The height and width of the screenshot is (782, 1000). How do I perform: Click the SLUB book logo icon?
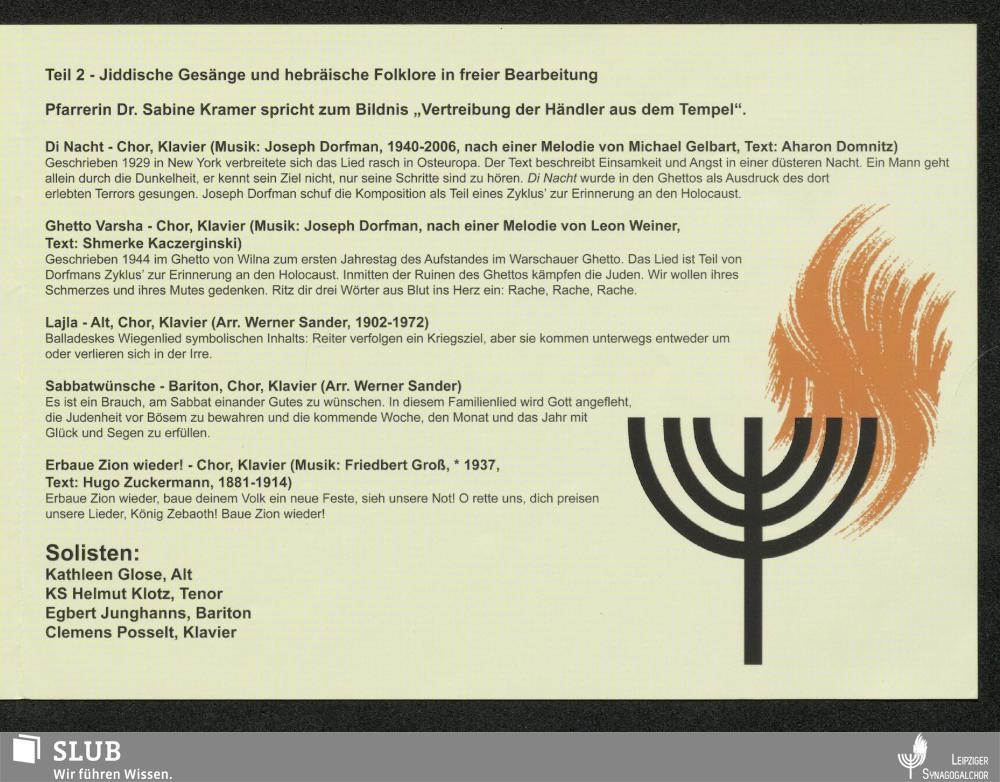[26, 751]
